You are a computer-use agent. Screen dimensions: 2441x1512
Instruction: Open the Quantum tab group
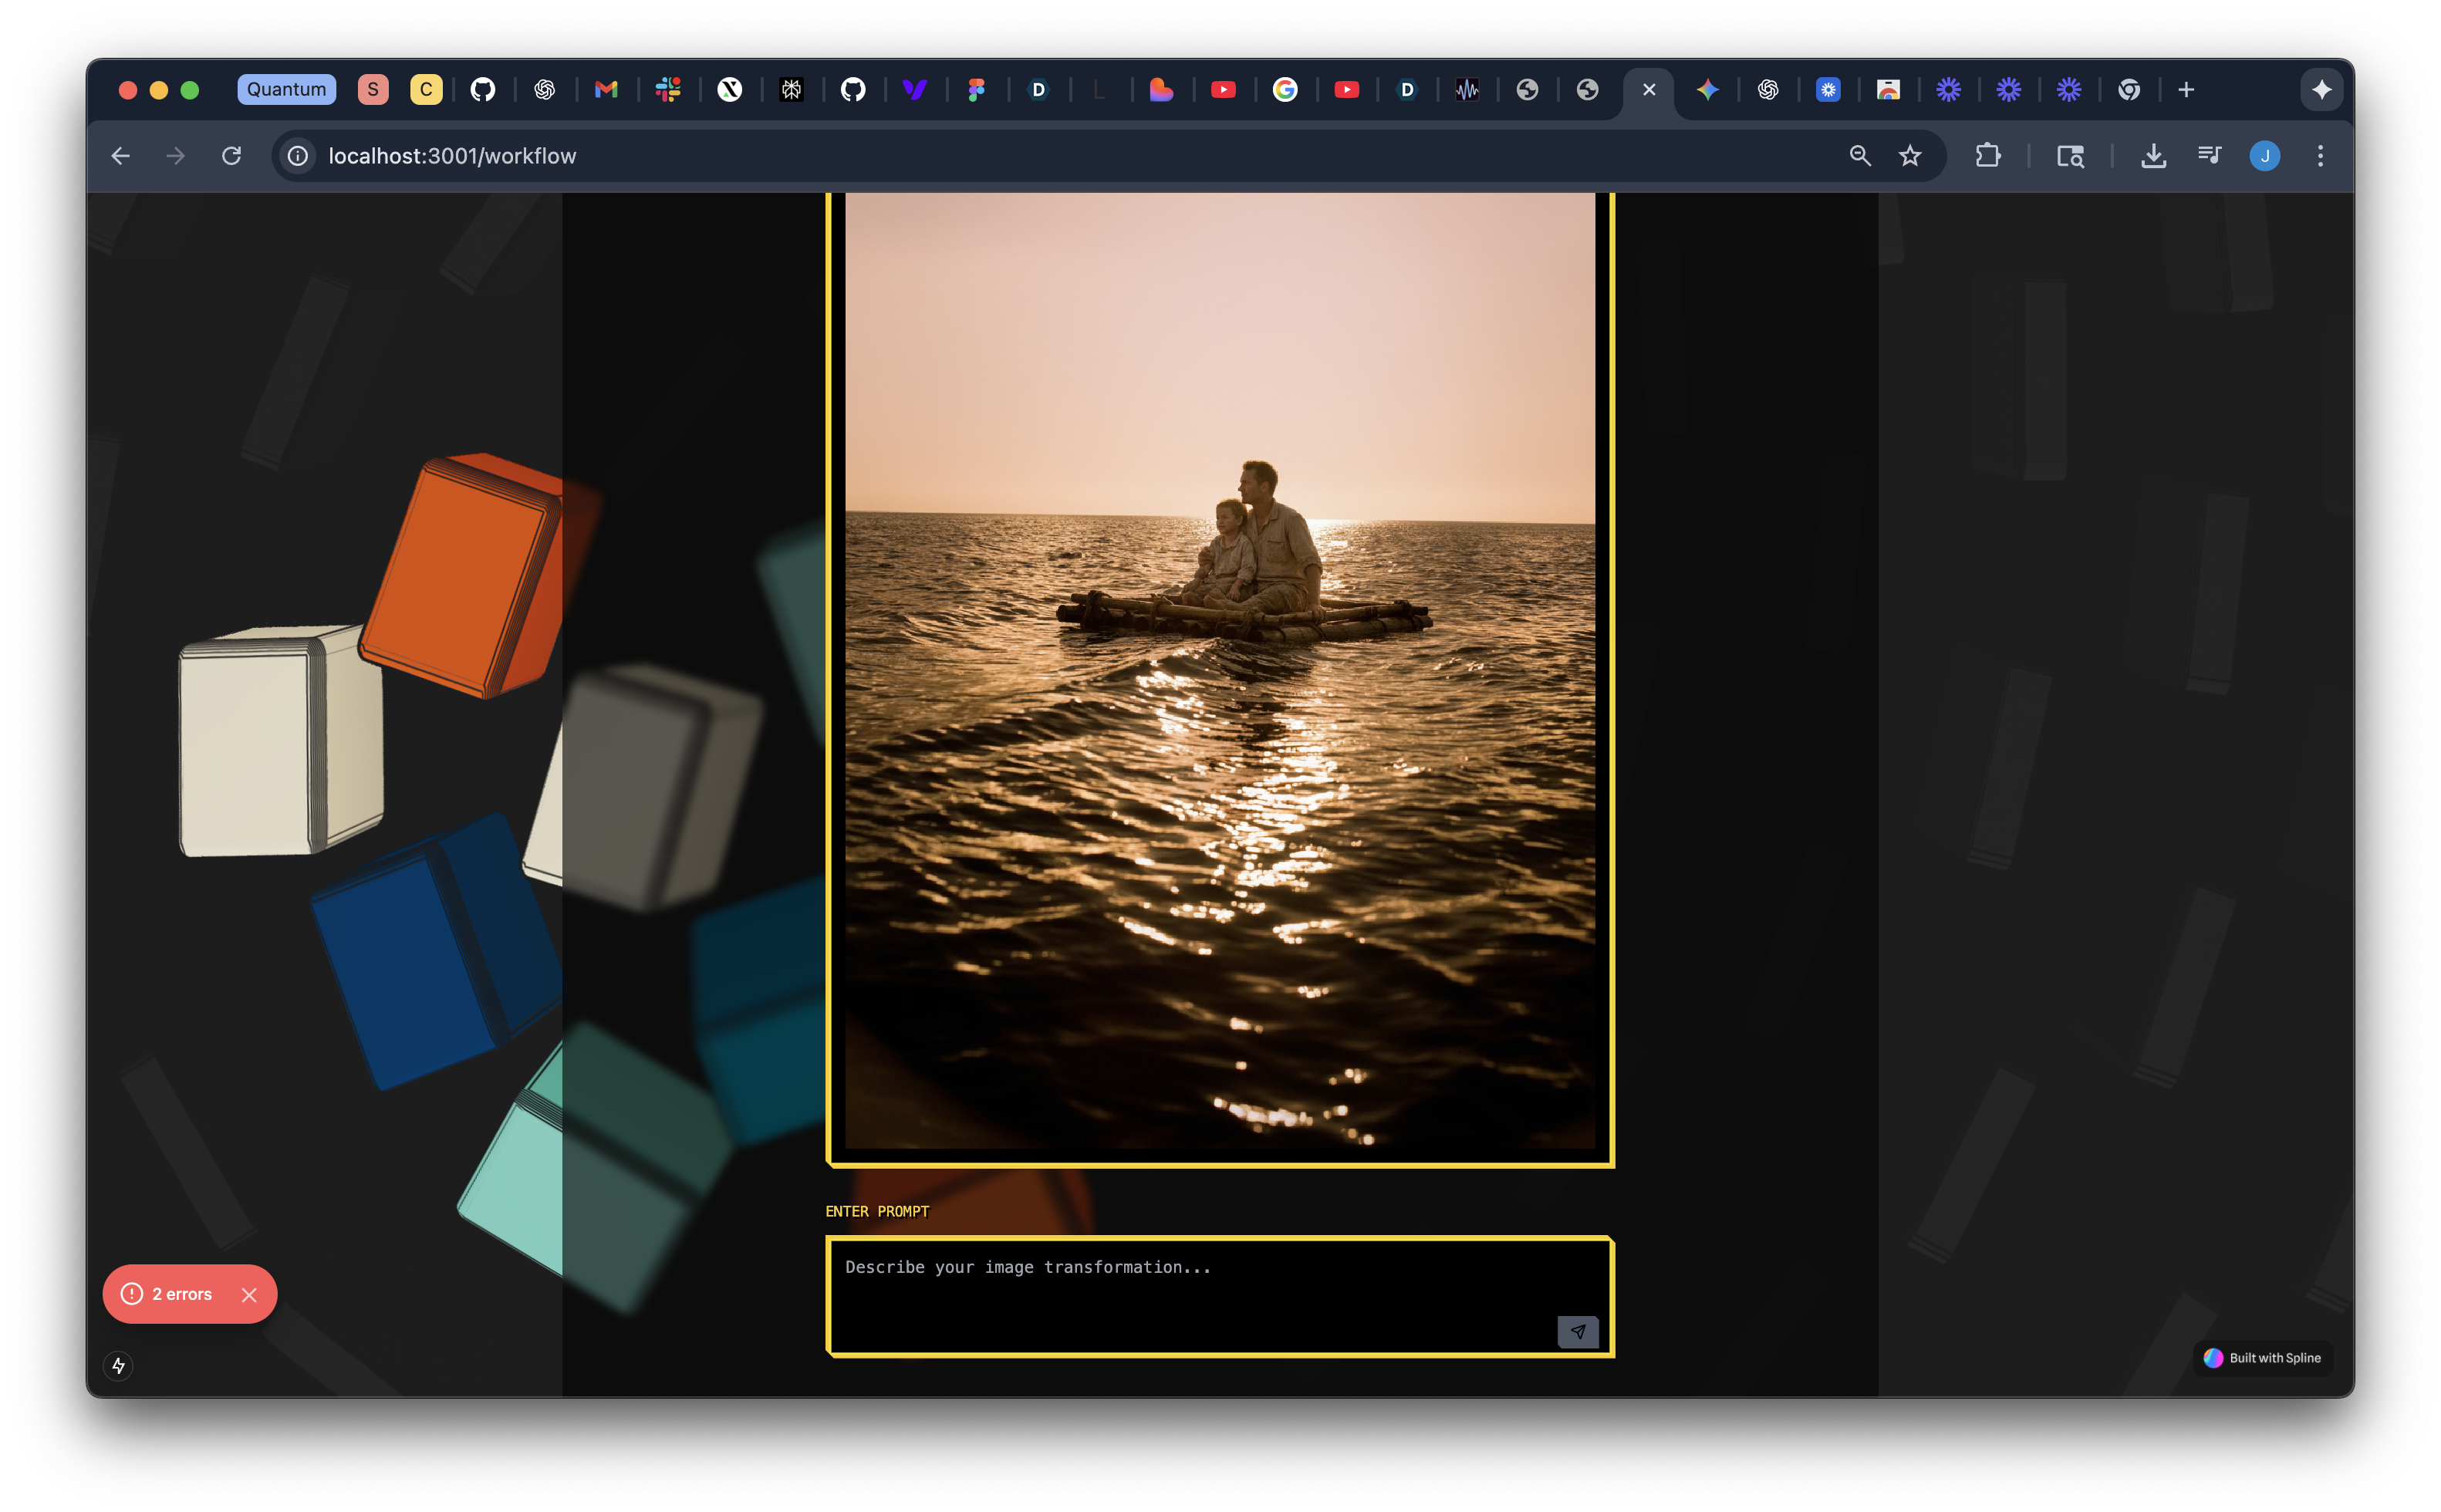point(286,89)
